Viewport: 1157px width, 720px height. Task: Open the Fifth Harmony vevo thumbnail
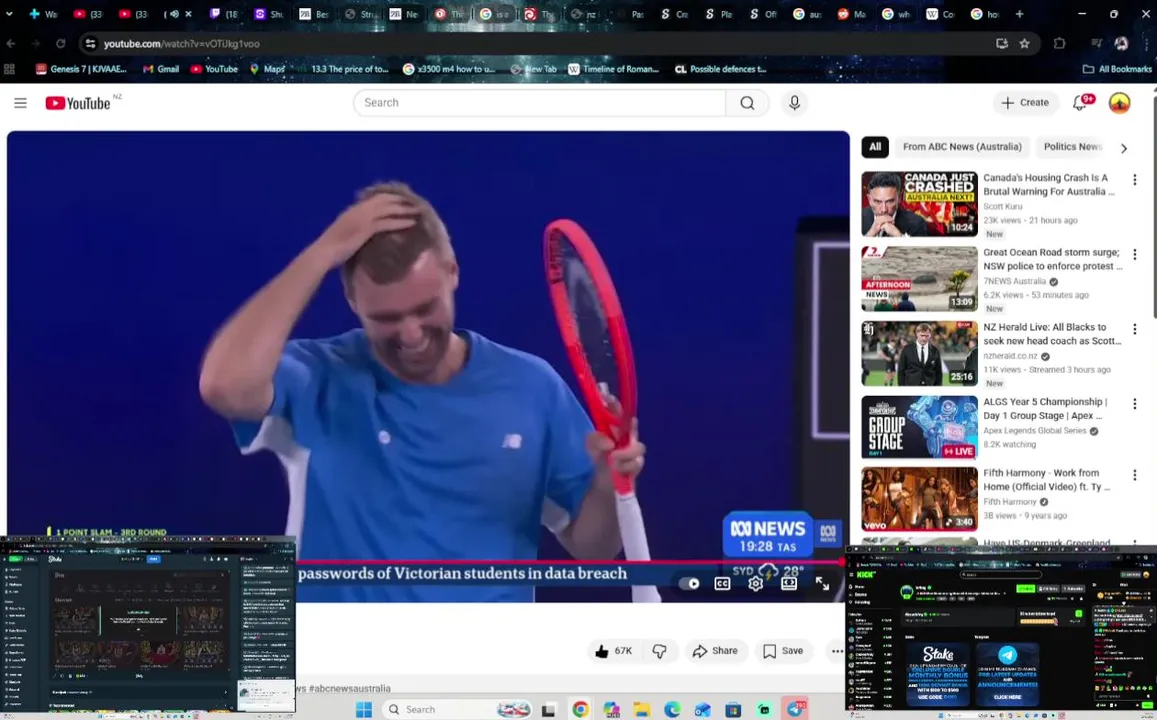coord(919,499)
